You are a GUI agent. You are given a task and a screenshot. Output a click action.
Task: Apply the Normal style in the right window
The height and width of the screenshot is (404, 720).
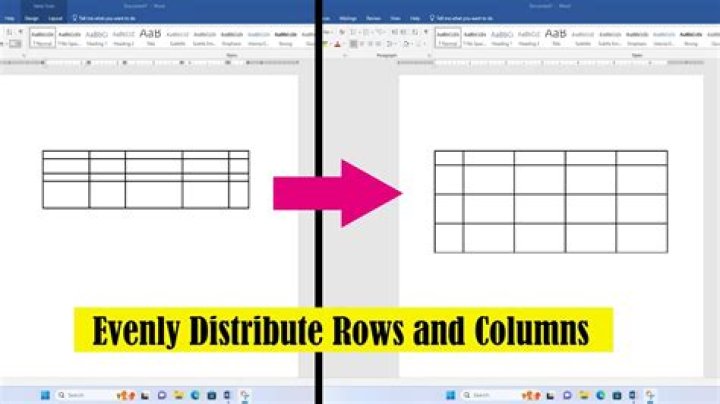(448, 38)
